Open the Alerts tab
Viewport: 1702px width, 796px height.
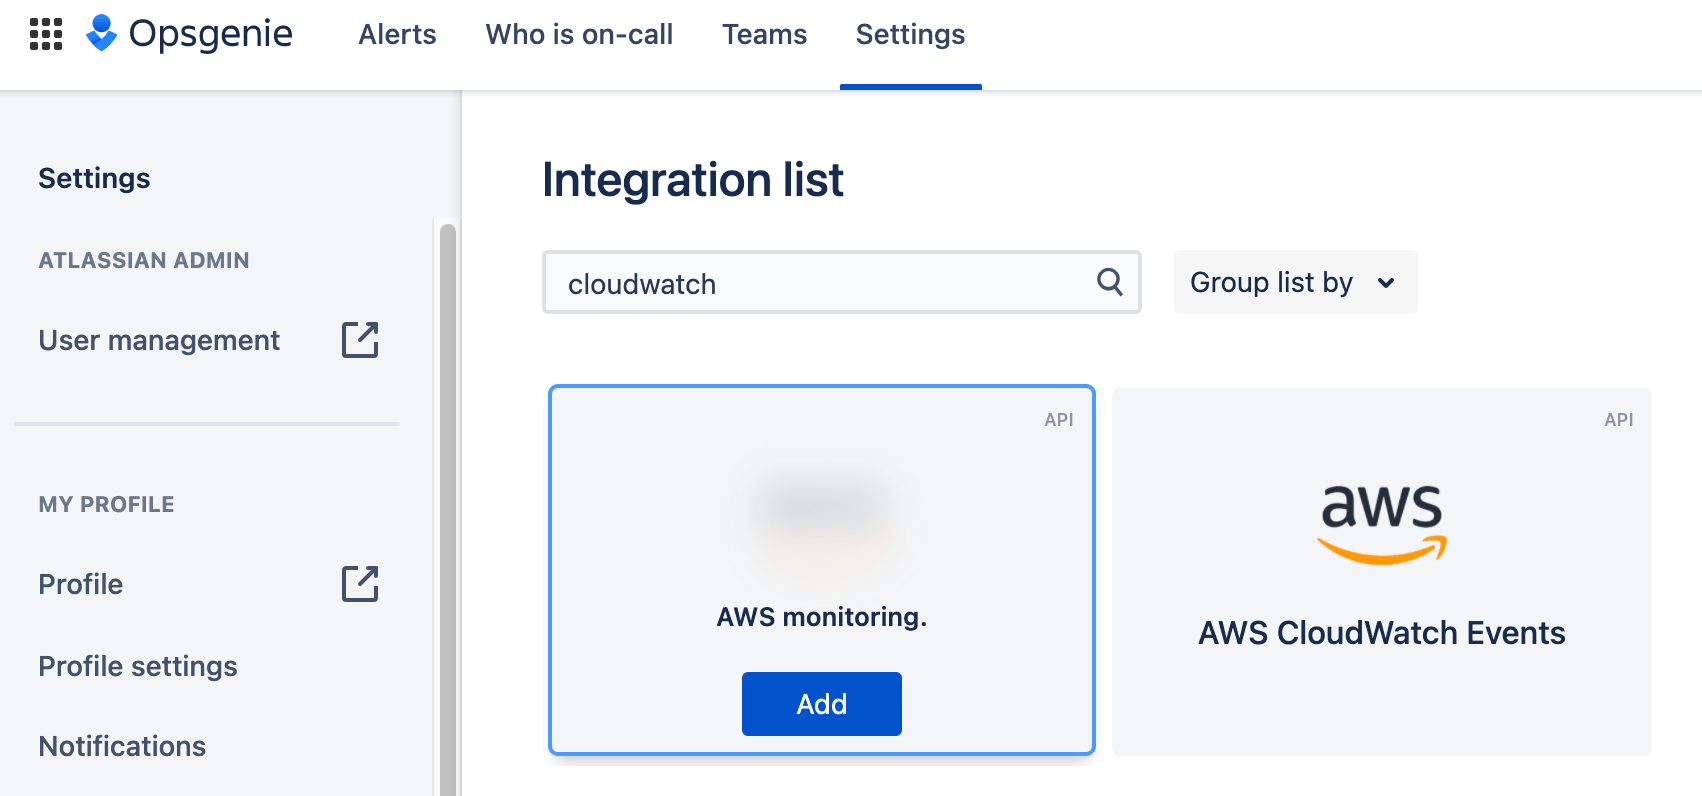(397, 34)
